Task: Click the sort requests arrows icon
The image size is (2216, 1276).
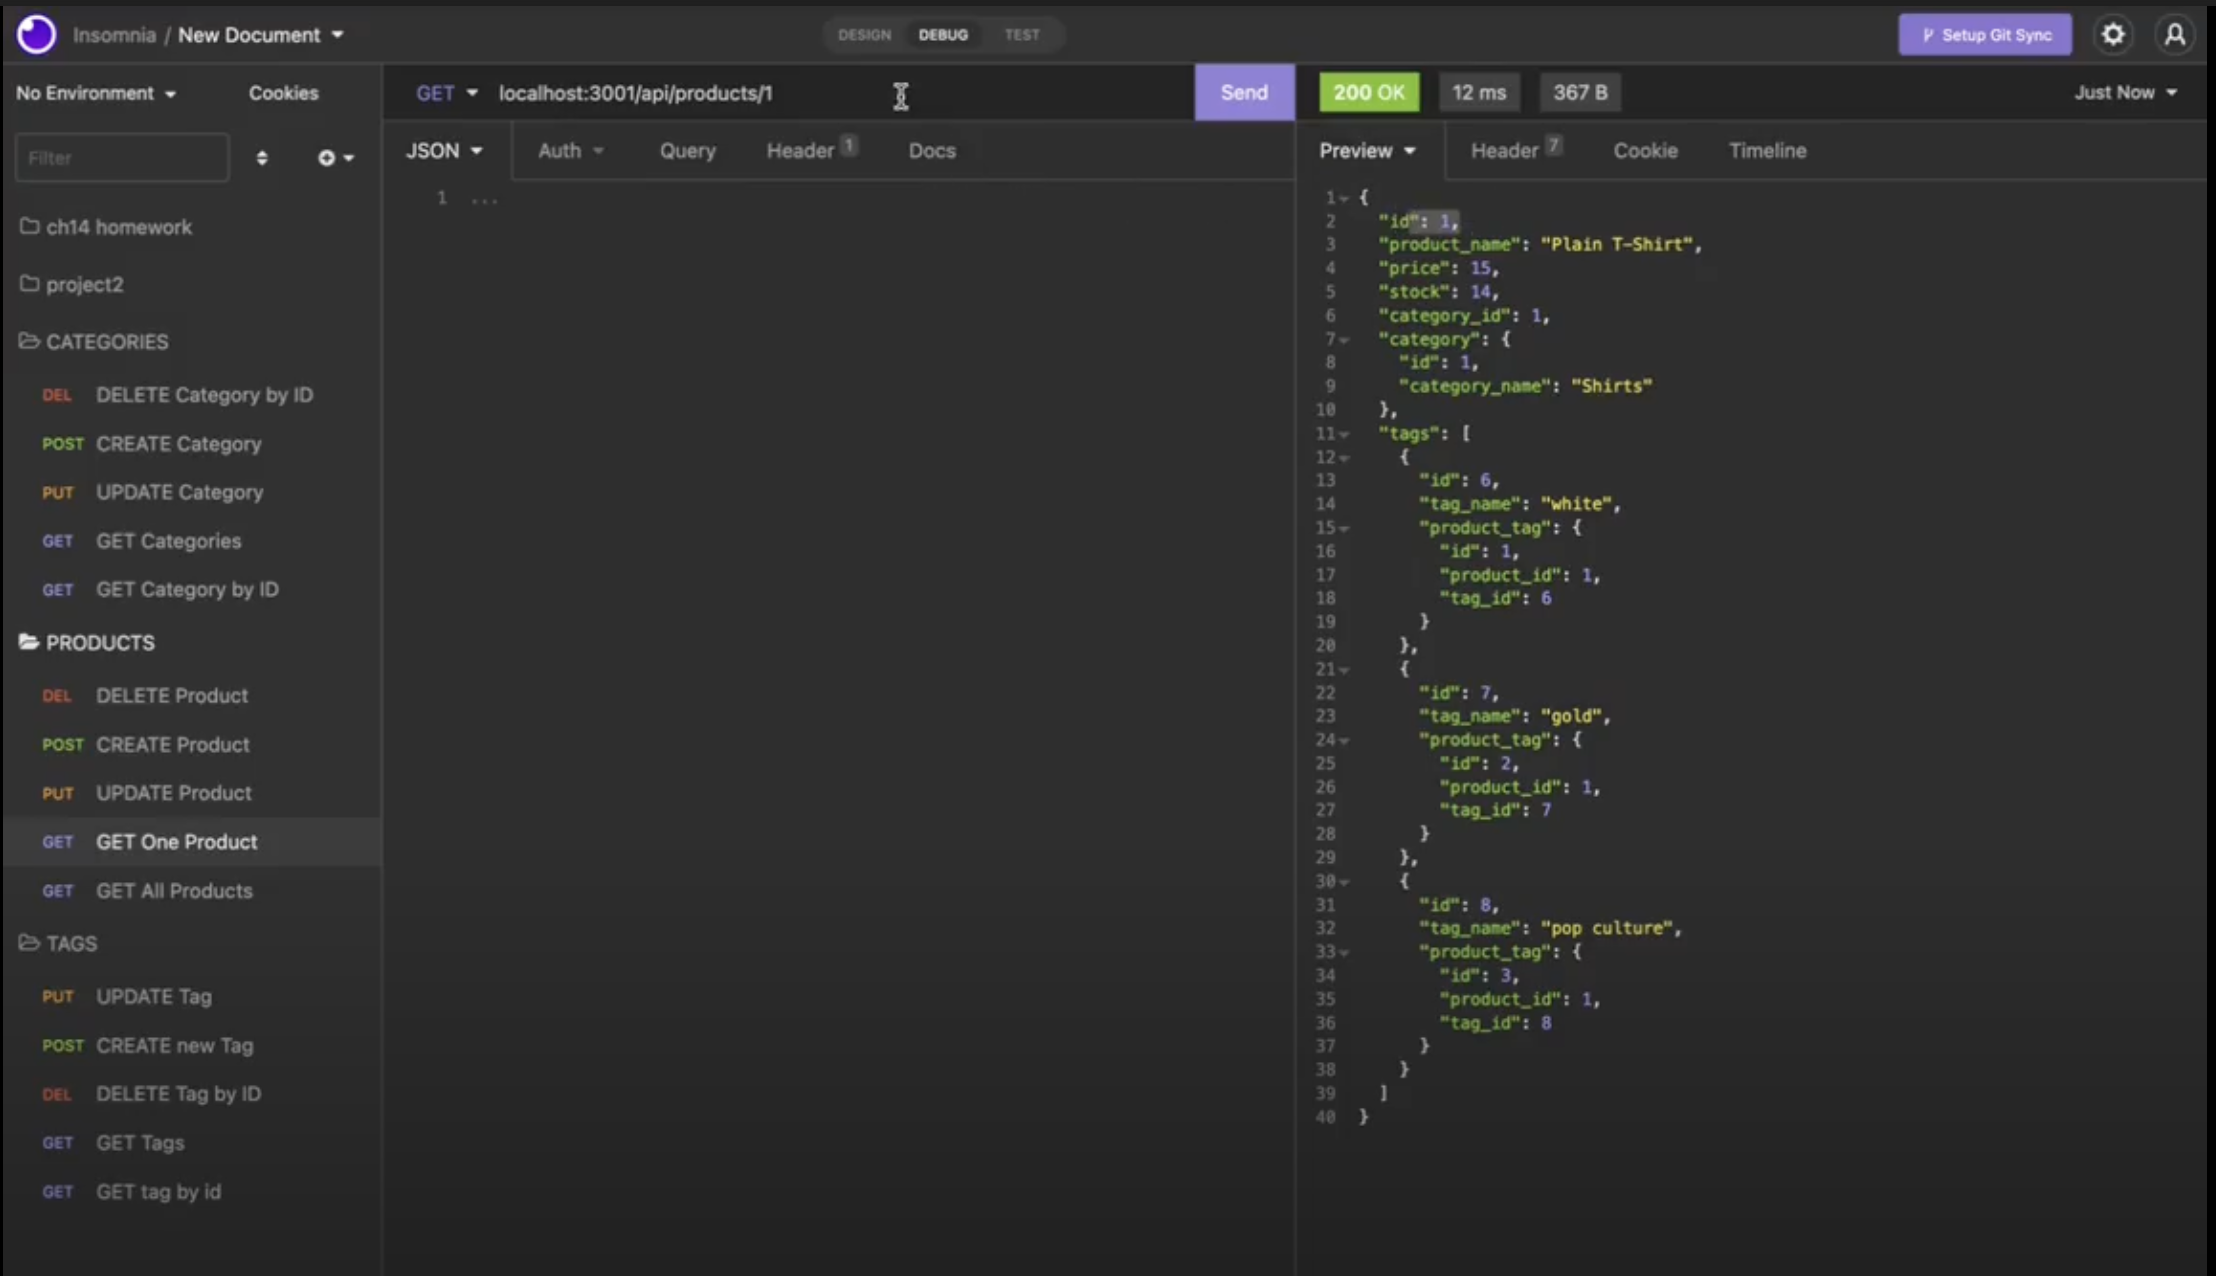Action: pyautogui.click(x=262, y=158)
